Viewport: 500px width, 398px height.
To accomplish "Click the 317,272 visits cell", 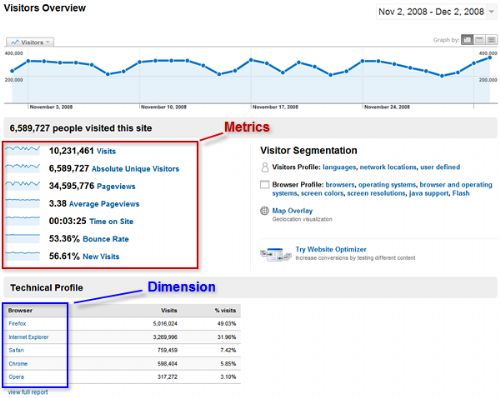I will (x=167, y=377).
